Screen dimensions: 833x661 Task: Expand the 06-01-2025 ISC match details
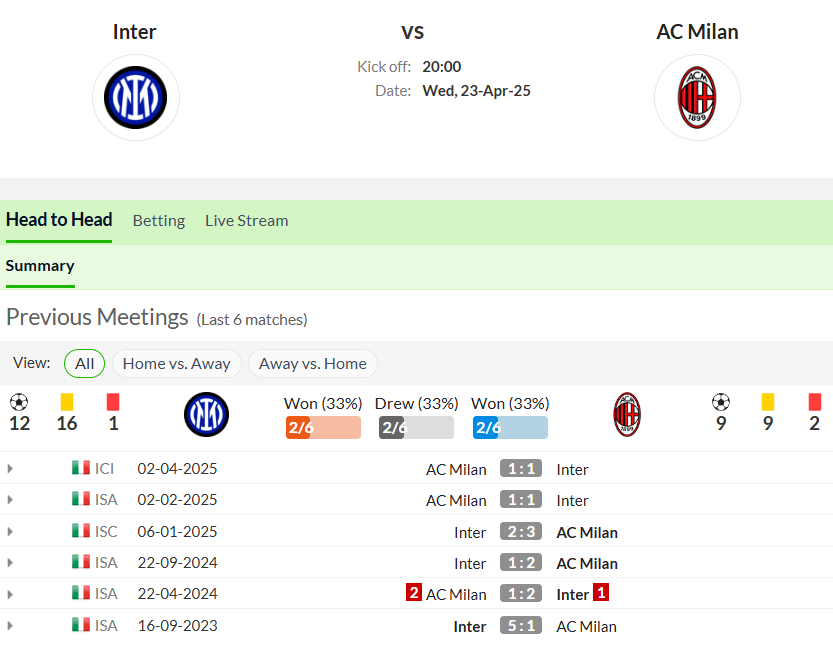[x=10, y=531]
